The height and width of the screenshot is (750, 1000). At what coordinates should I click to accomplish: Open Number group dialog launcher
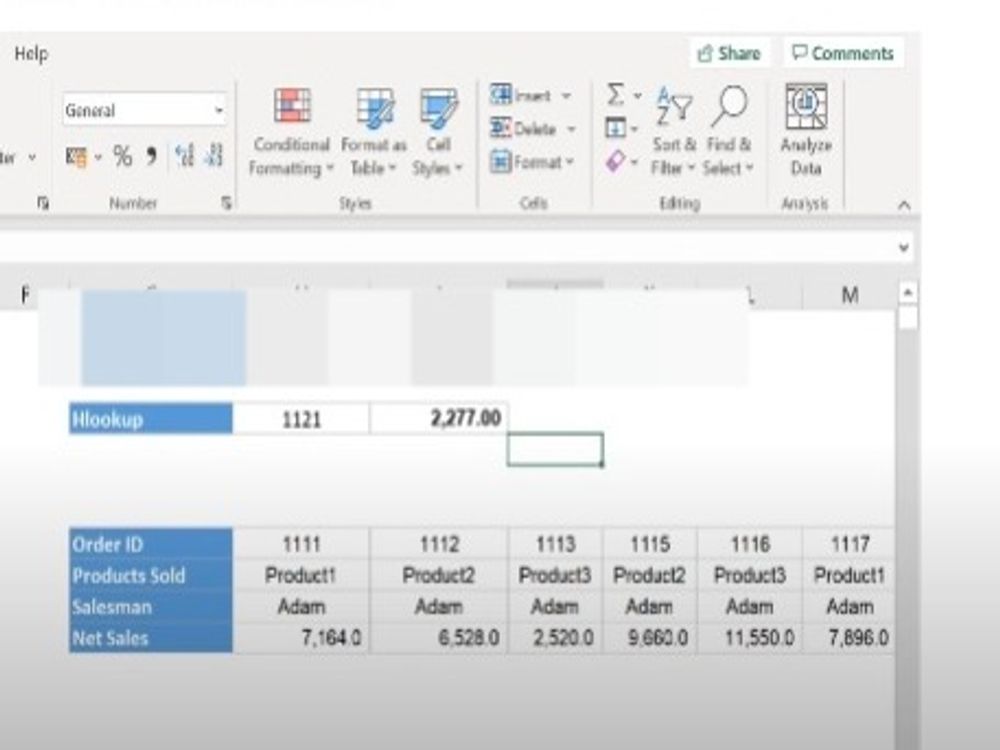[x=226, y=203]
